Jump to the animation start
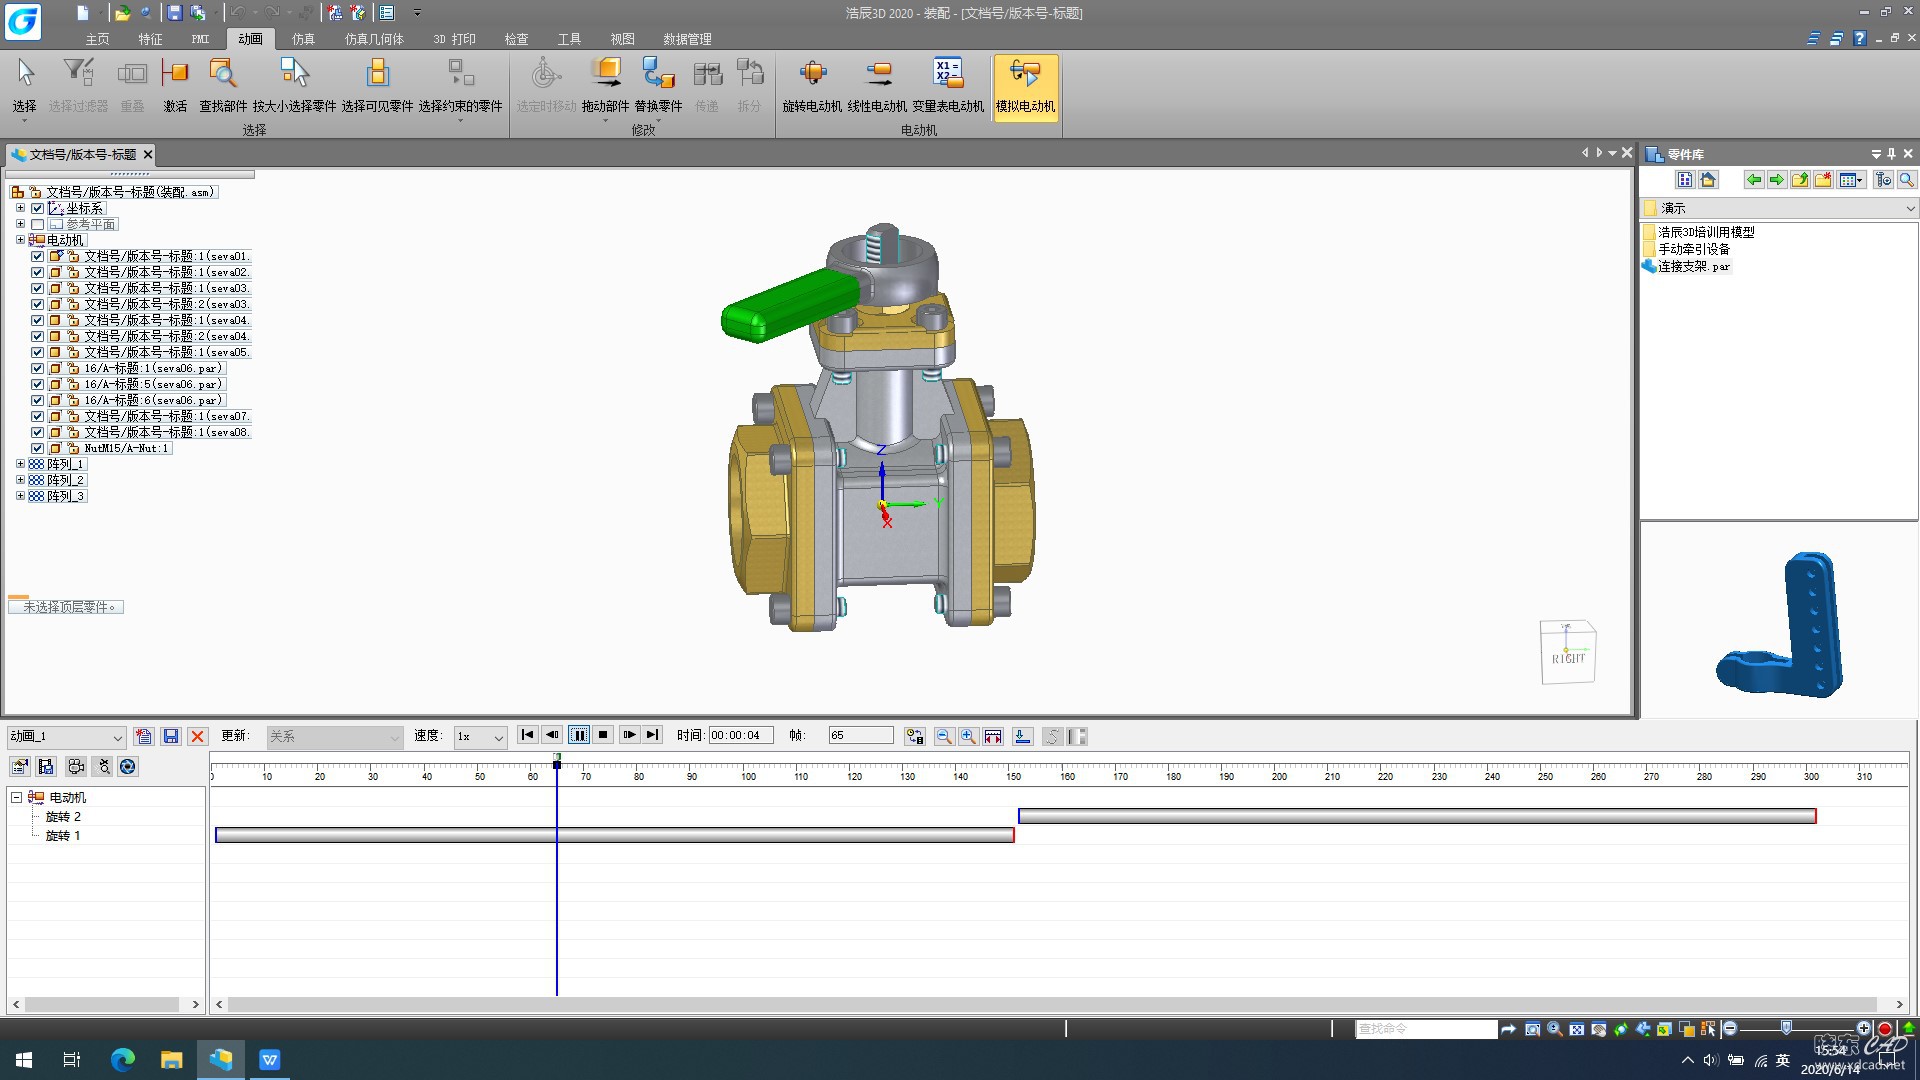This screenshot has width=1920, height=1080. point(528,735)
